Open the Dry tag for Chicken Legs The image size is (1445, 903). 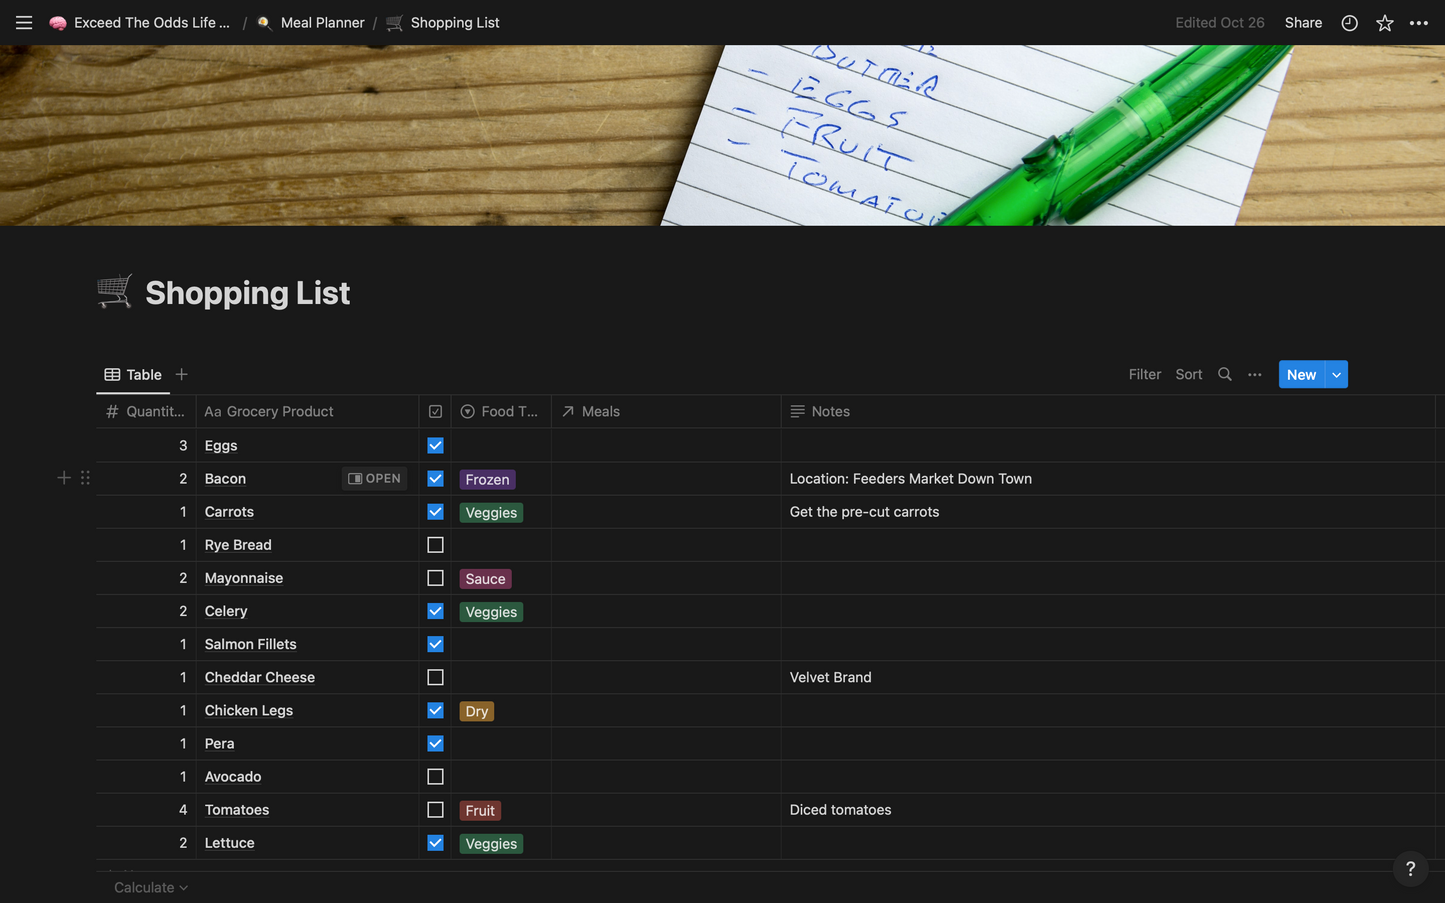tap(477, 711)
